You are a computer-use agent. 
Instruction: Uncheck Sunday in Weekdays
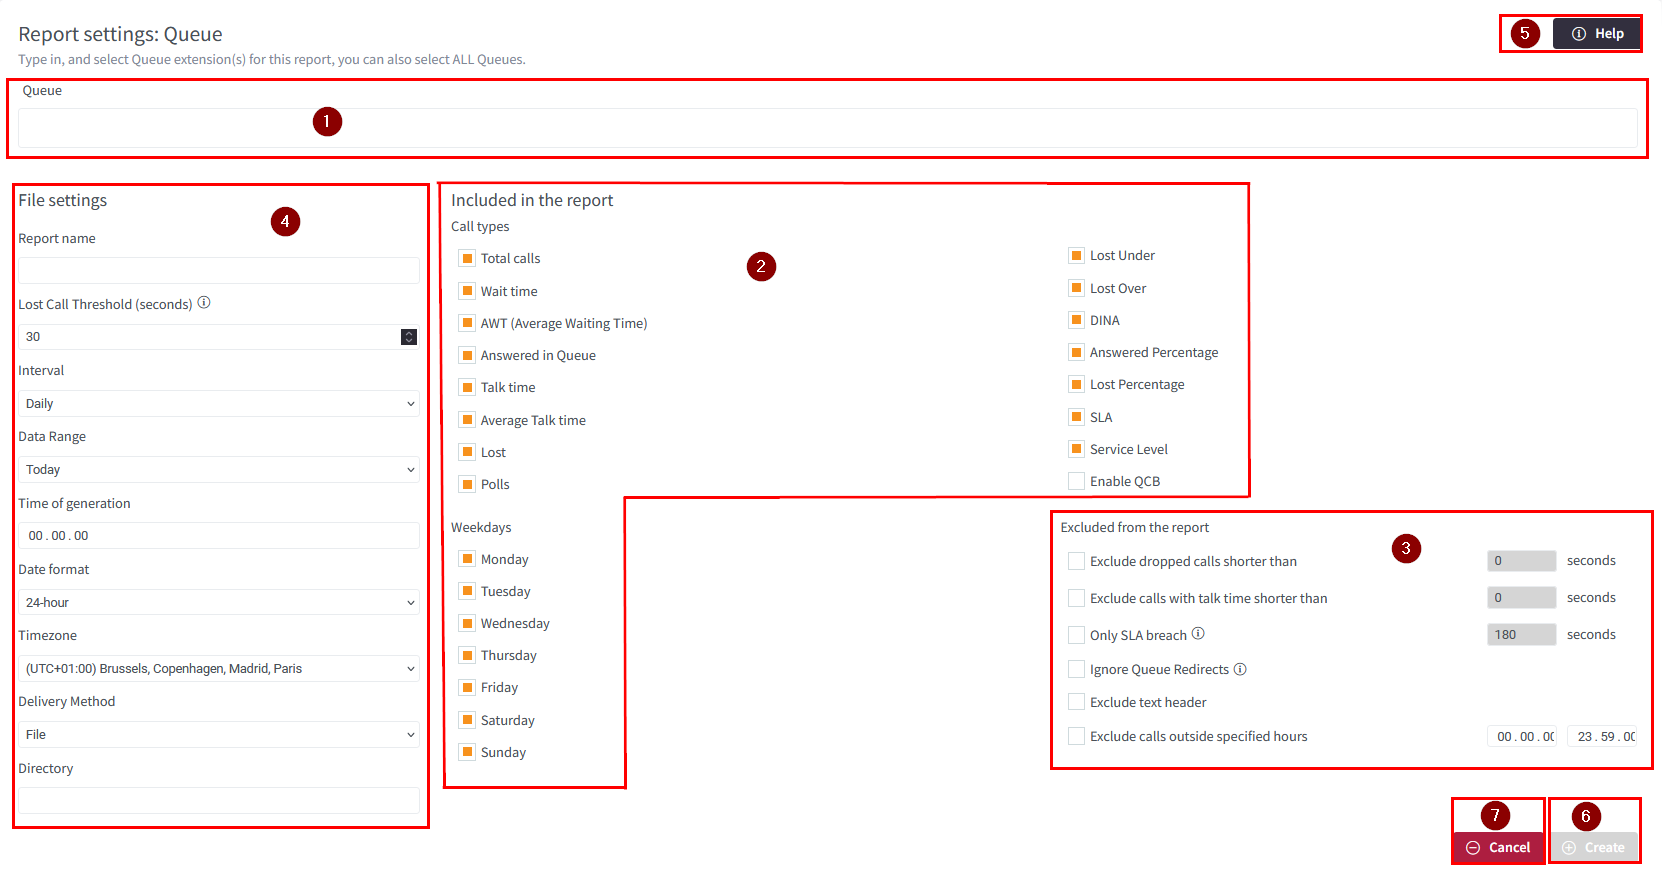click(467, 752)
